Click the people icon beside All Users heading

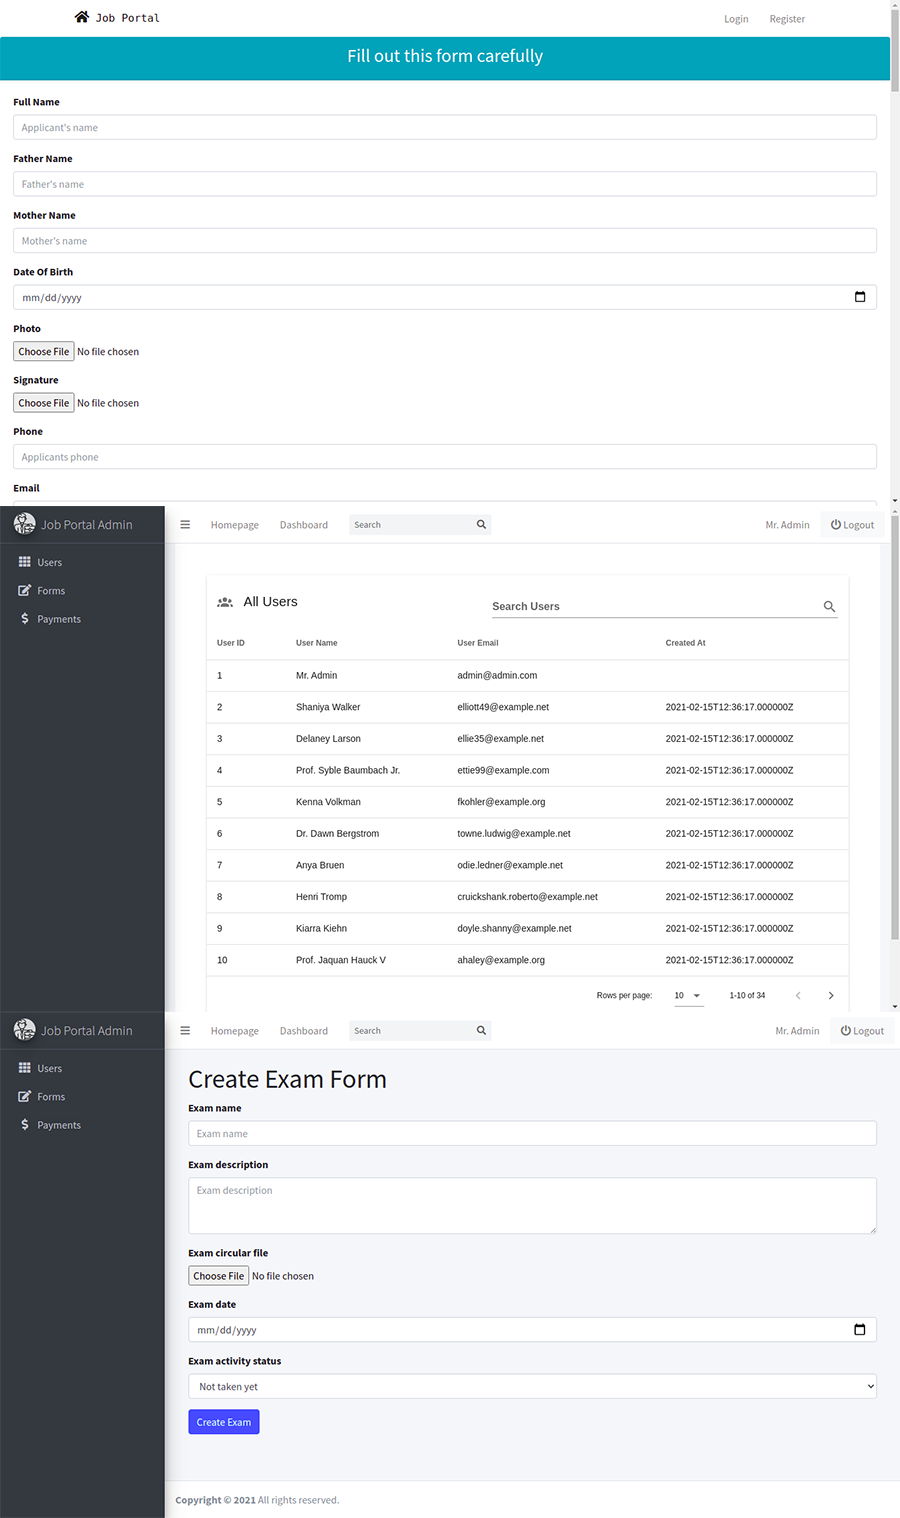click(225, 602)
